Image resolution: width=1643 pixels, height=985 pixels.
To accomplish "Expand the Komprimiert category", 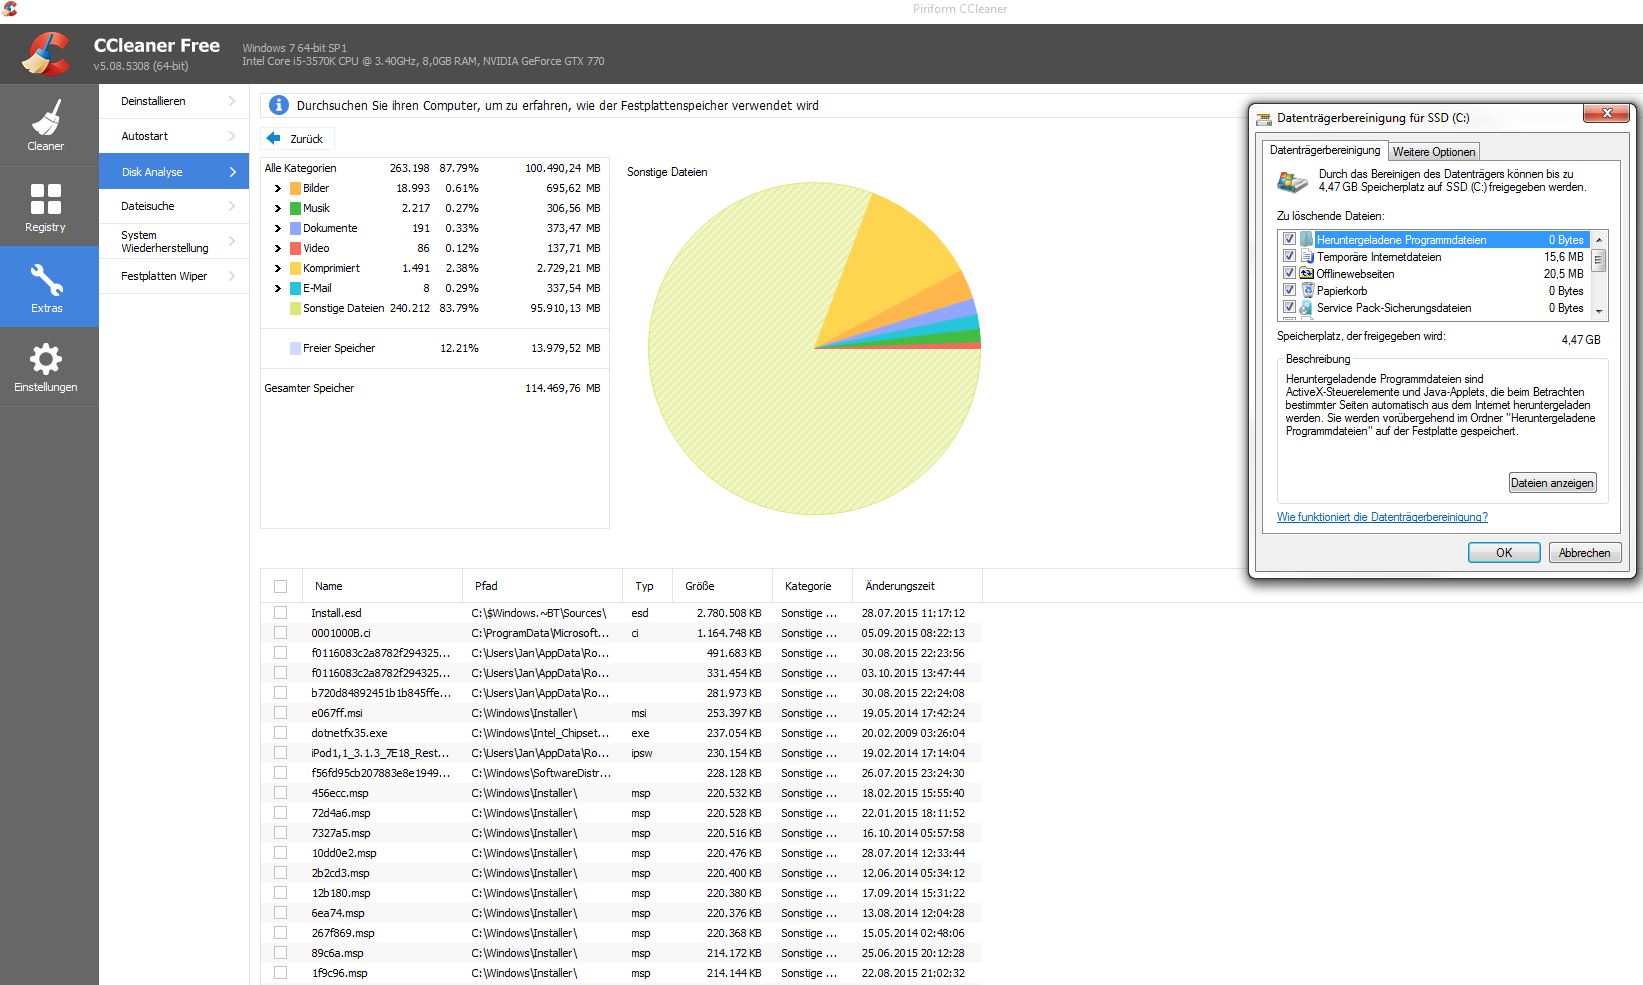I will 278,268.
